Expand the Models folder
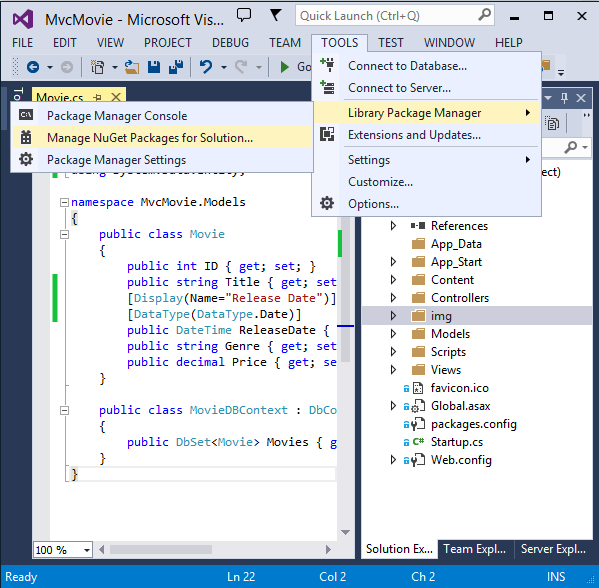Image resolution: width=599 pixels, height=588 pixels. click(x=393, y=334)
